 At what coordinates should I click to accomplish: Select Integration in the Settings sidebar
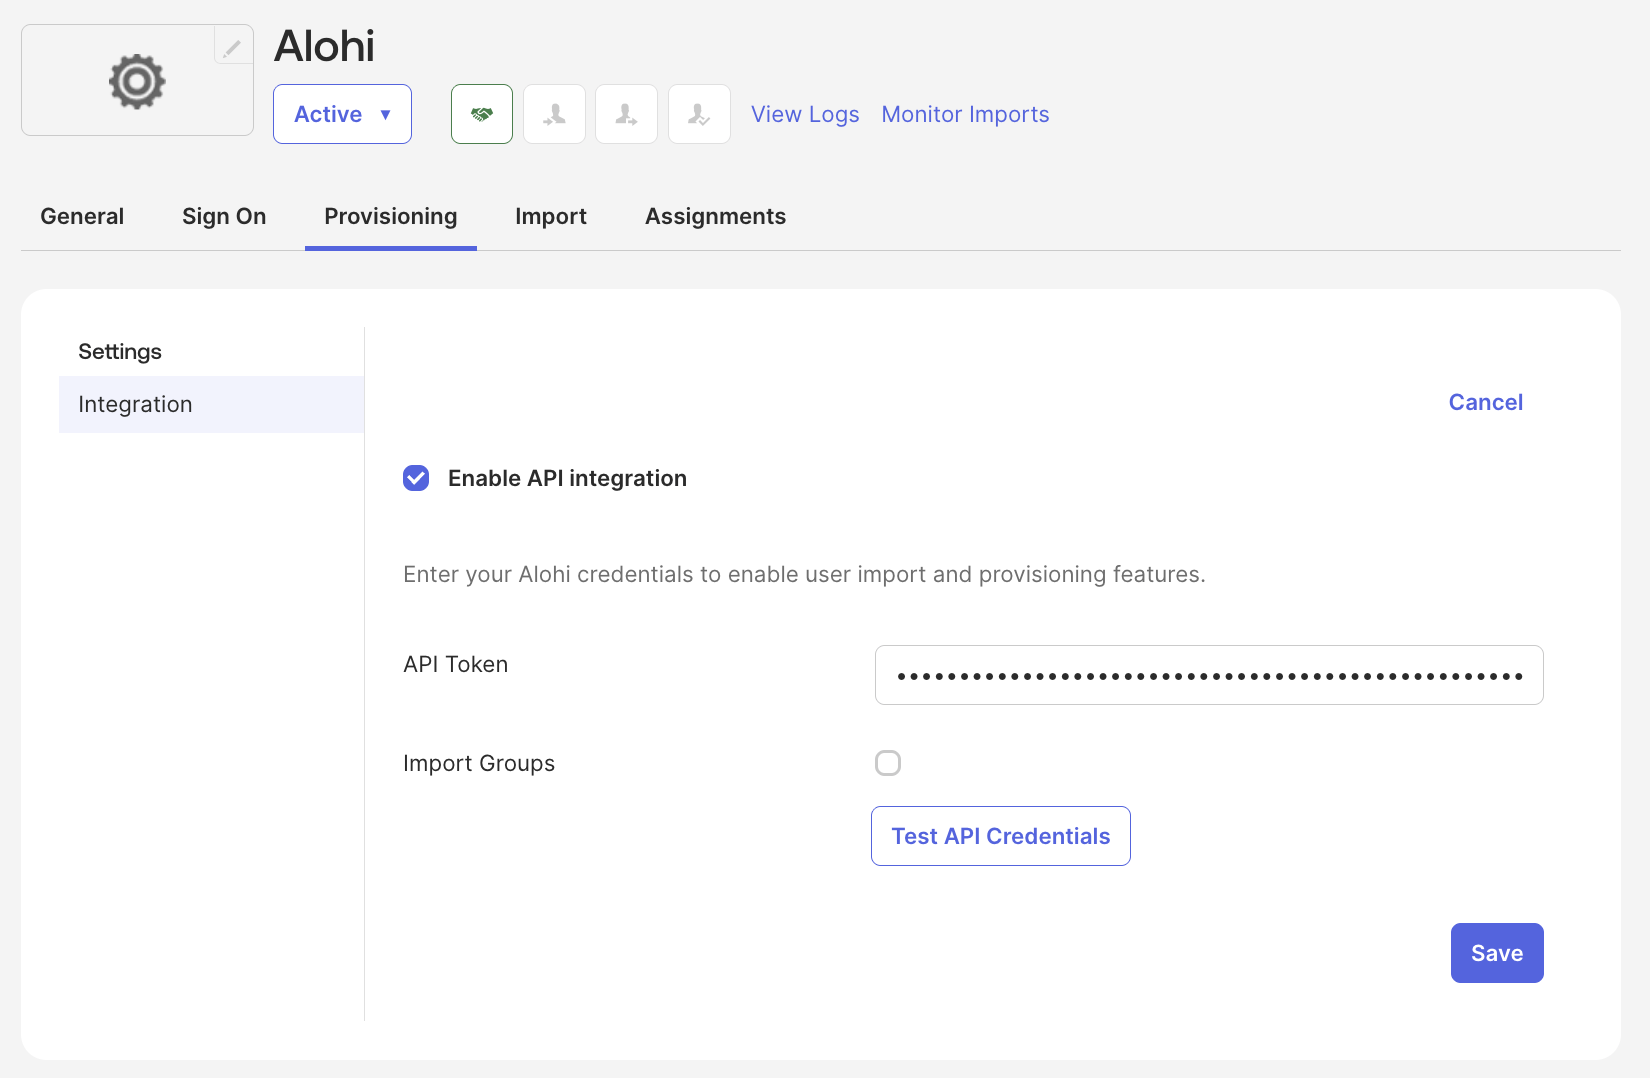211,404
